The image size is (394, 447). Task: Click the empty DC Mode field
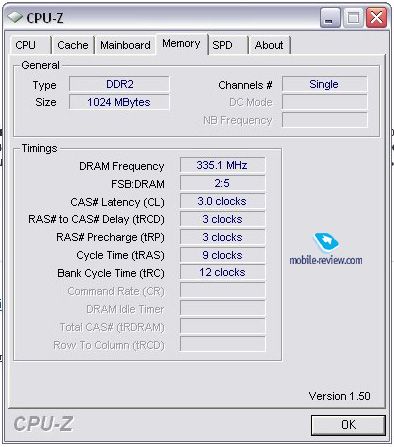click(325, 102)
